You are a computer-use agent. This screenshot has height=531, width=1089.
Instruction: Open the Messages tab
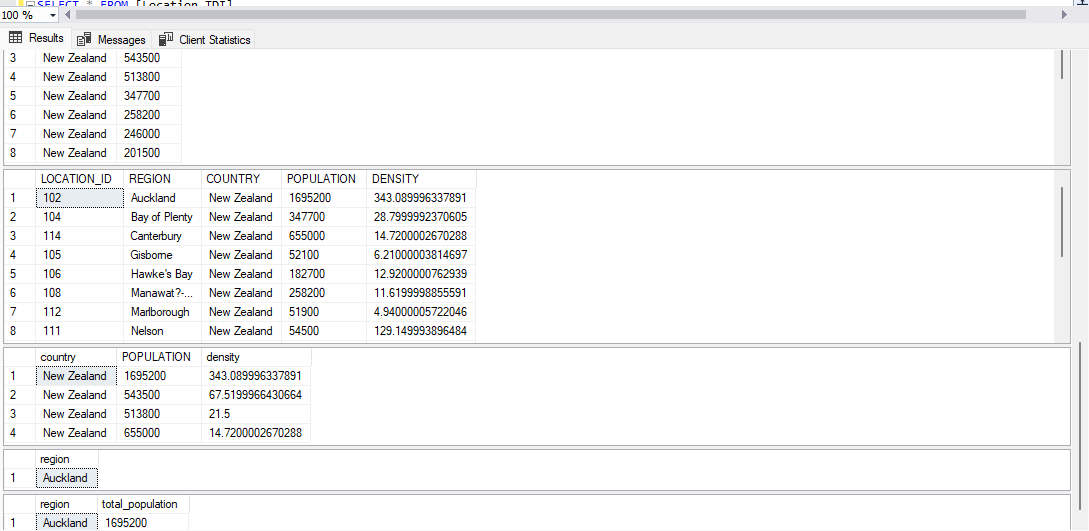tap(111, 40)
